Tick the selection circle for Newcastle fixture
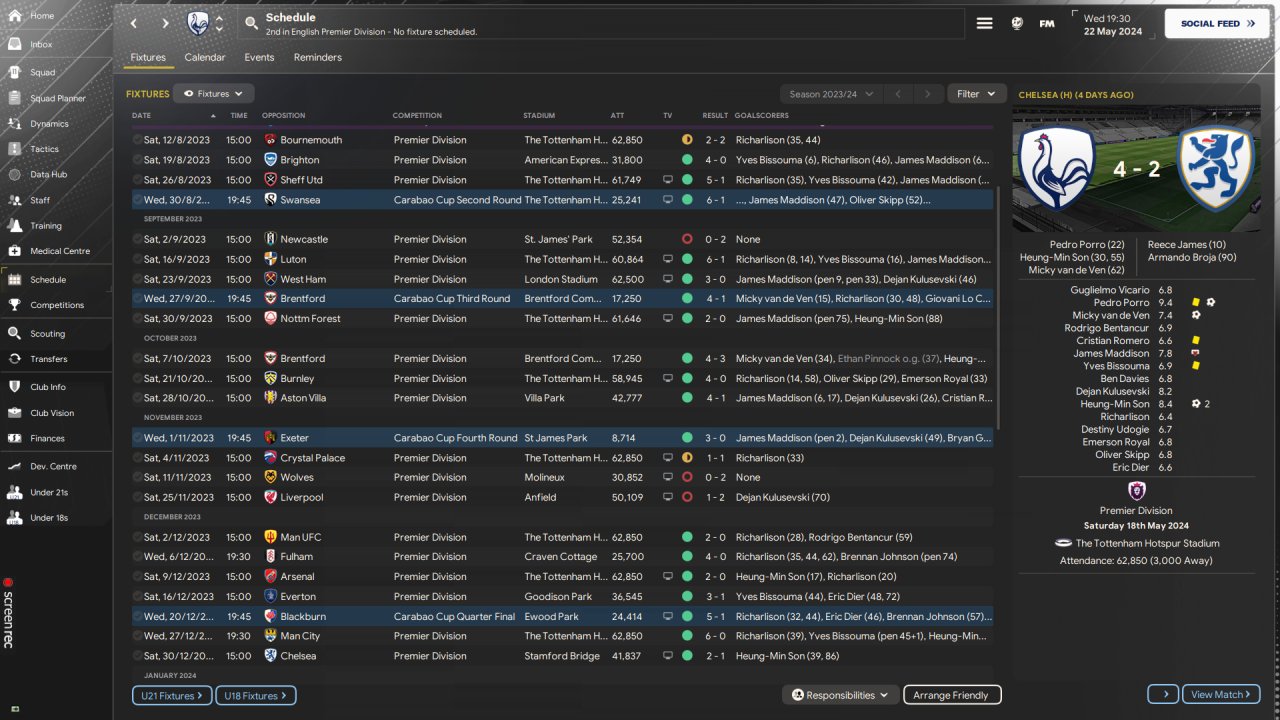Screen dimensions: 1280x720 tap(138, 240)
